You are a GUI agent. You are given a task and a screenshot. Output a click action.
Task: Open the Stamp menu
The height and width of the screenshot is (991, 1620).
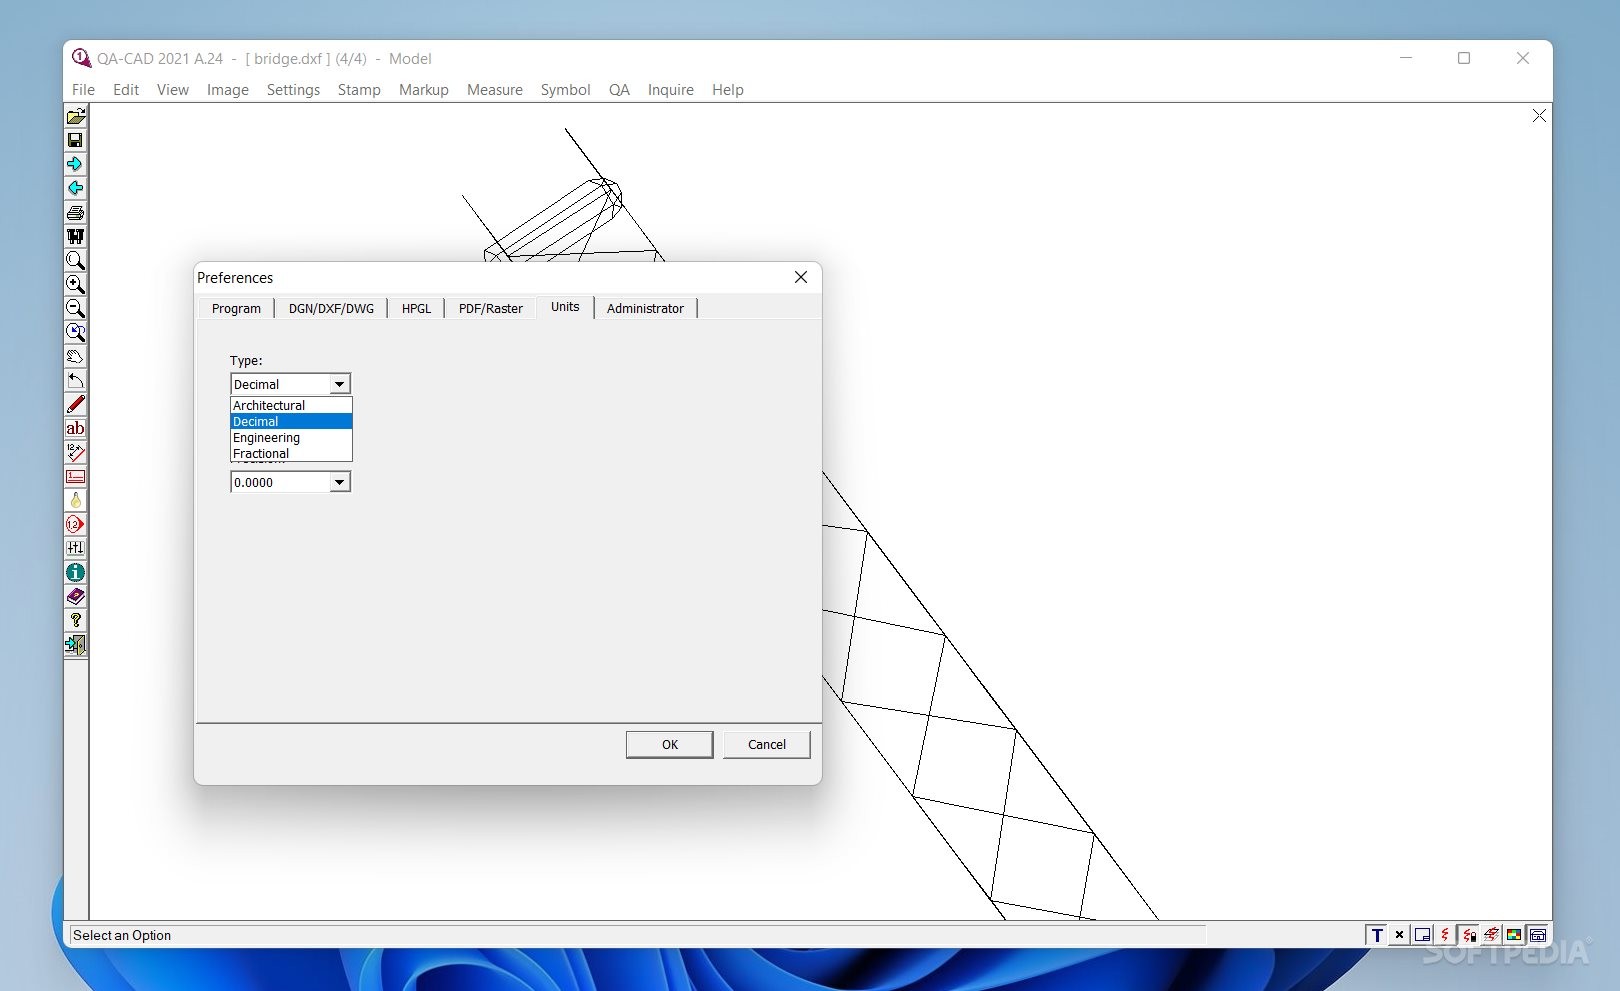pyautogui.click(x=359, y=89)
